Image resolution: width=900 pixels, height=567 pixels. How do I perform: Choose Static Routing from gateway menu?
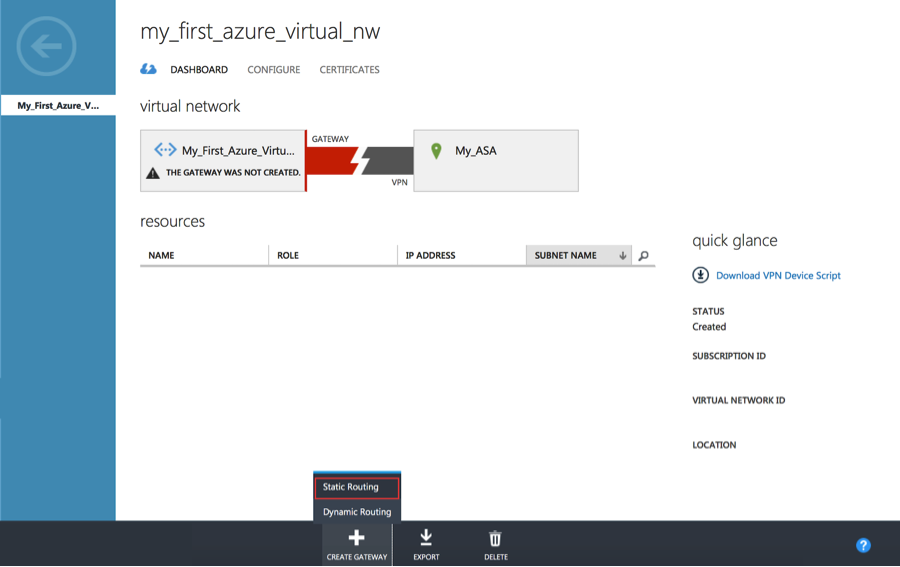356,487
